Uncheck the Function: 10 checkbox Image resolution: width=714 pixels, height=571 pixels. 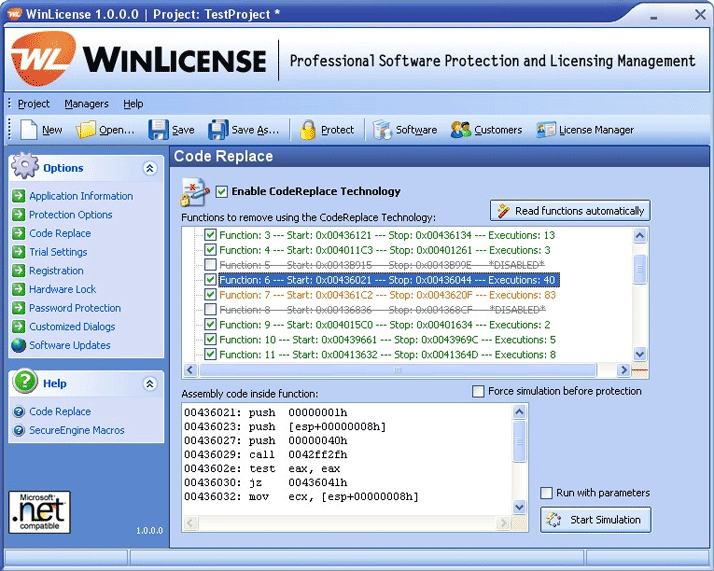[x=210, y=340]
